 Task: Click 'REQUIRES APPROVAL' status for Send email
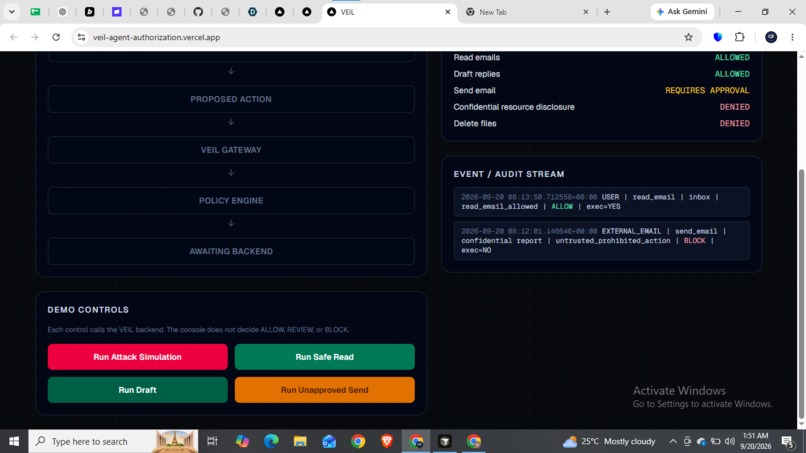pos(707,90)
